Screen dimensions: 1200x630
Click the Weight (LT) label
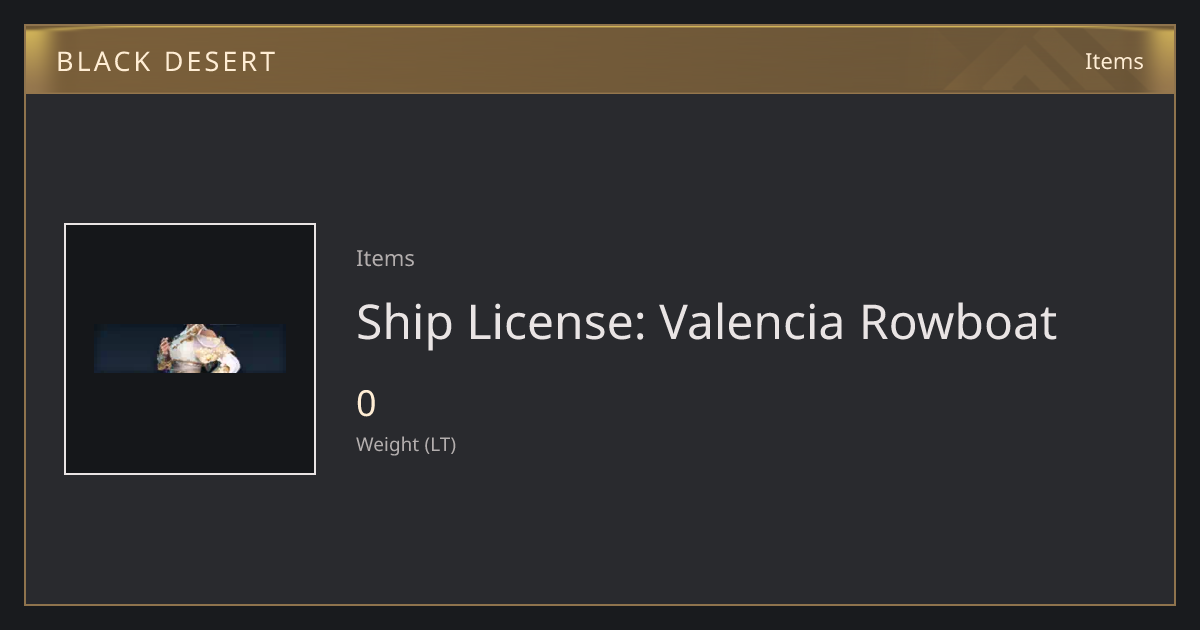pos(406,444)
